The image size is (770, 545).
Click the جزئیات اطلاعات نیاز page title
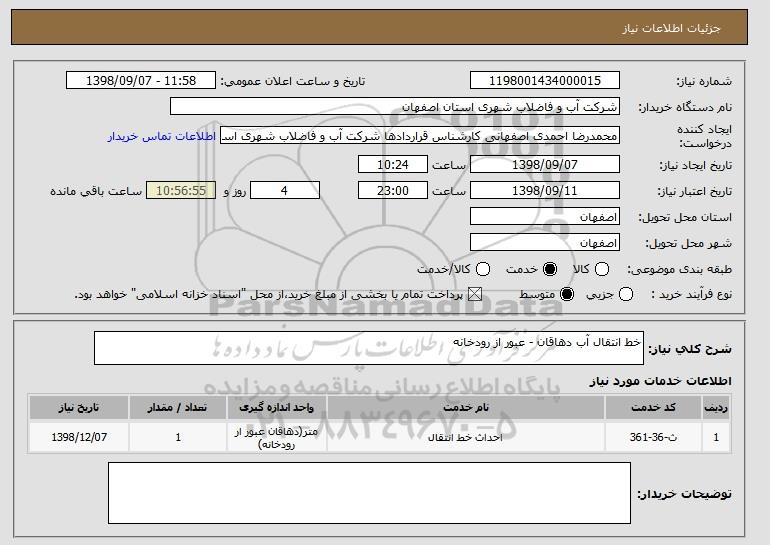pyautogui.click(x=671, y=28)
